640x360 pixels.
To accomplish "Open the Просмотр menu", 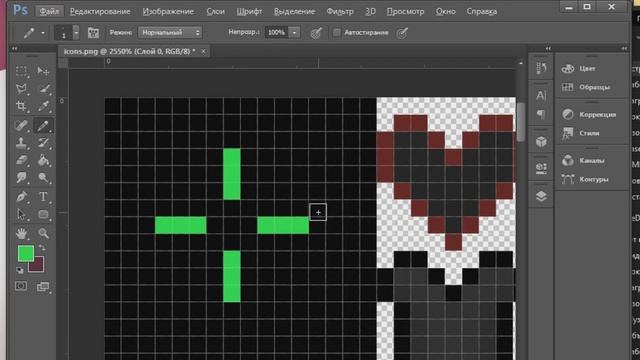I will tap(405, 11).
